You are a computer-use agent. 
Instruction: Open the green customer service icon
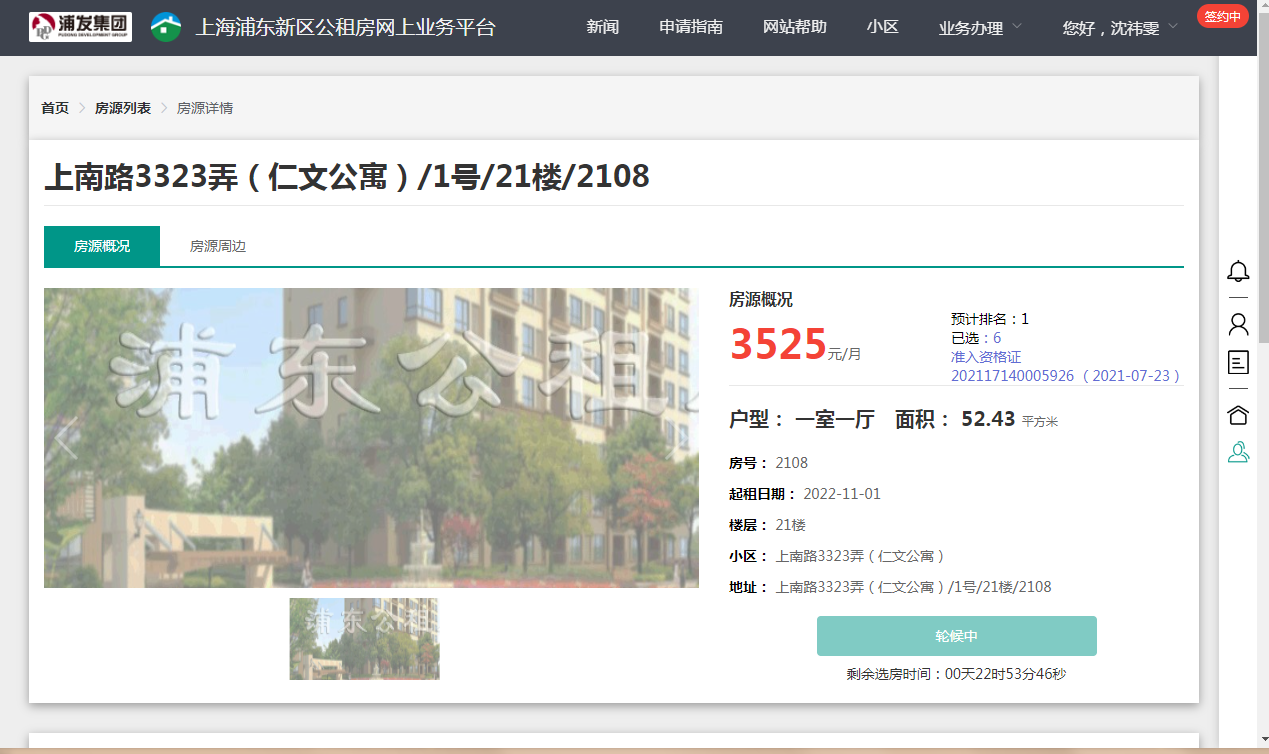(x=1238, y=452)
